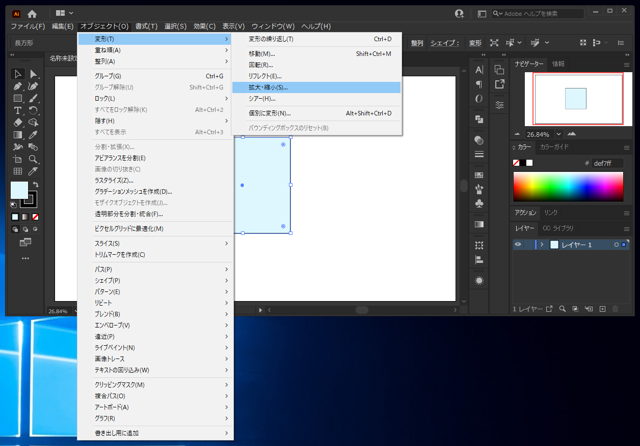Select the Zoom tool magnifier
Image resolution: width=640 pixels, height=446 pixels.
33,159
